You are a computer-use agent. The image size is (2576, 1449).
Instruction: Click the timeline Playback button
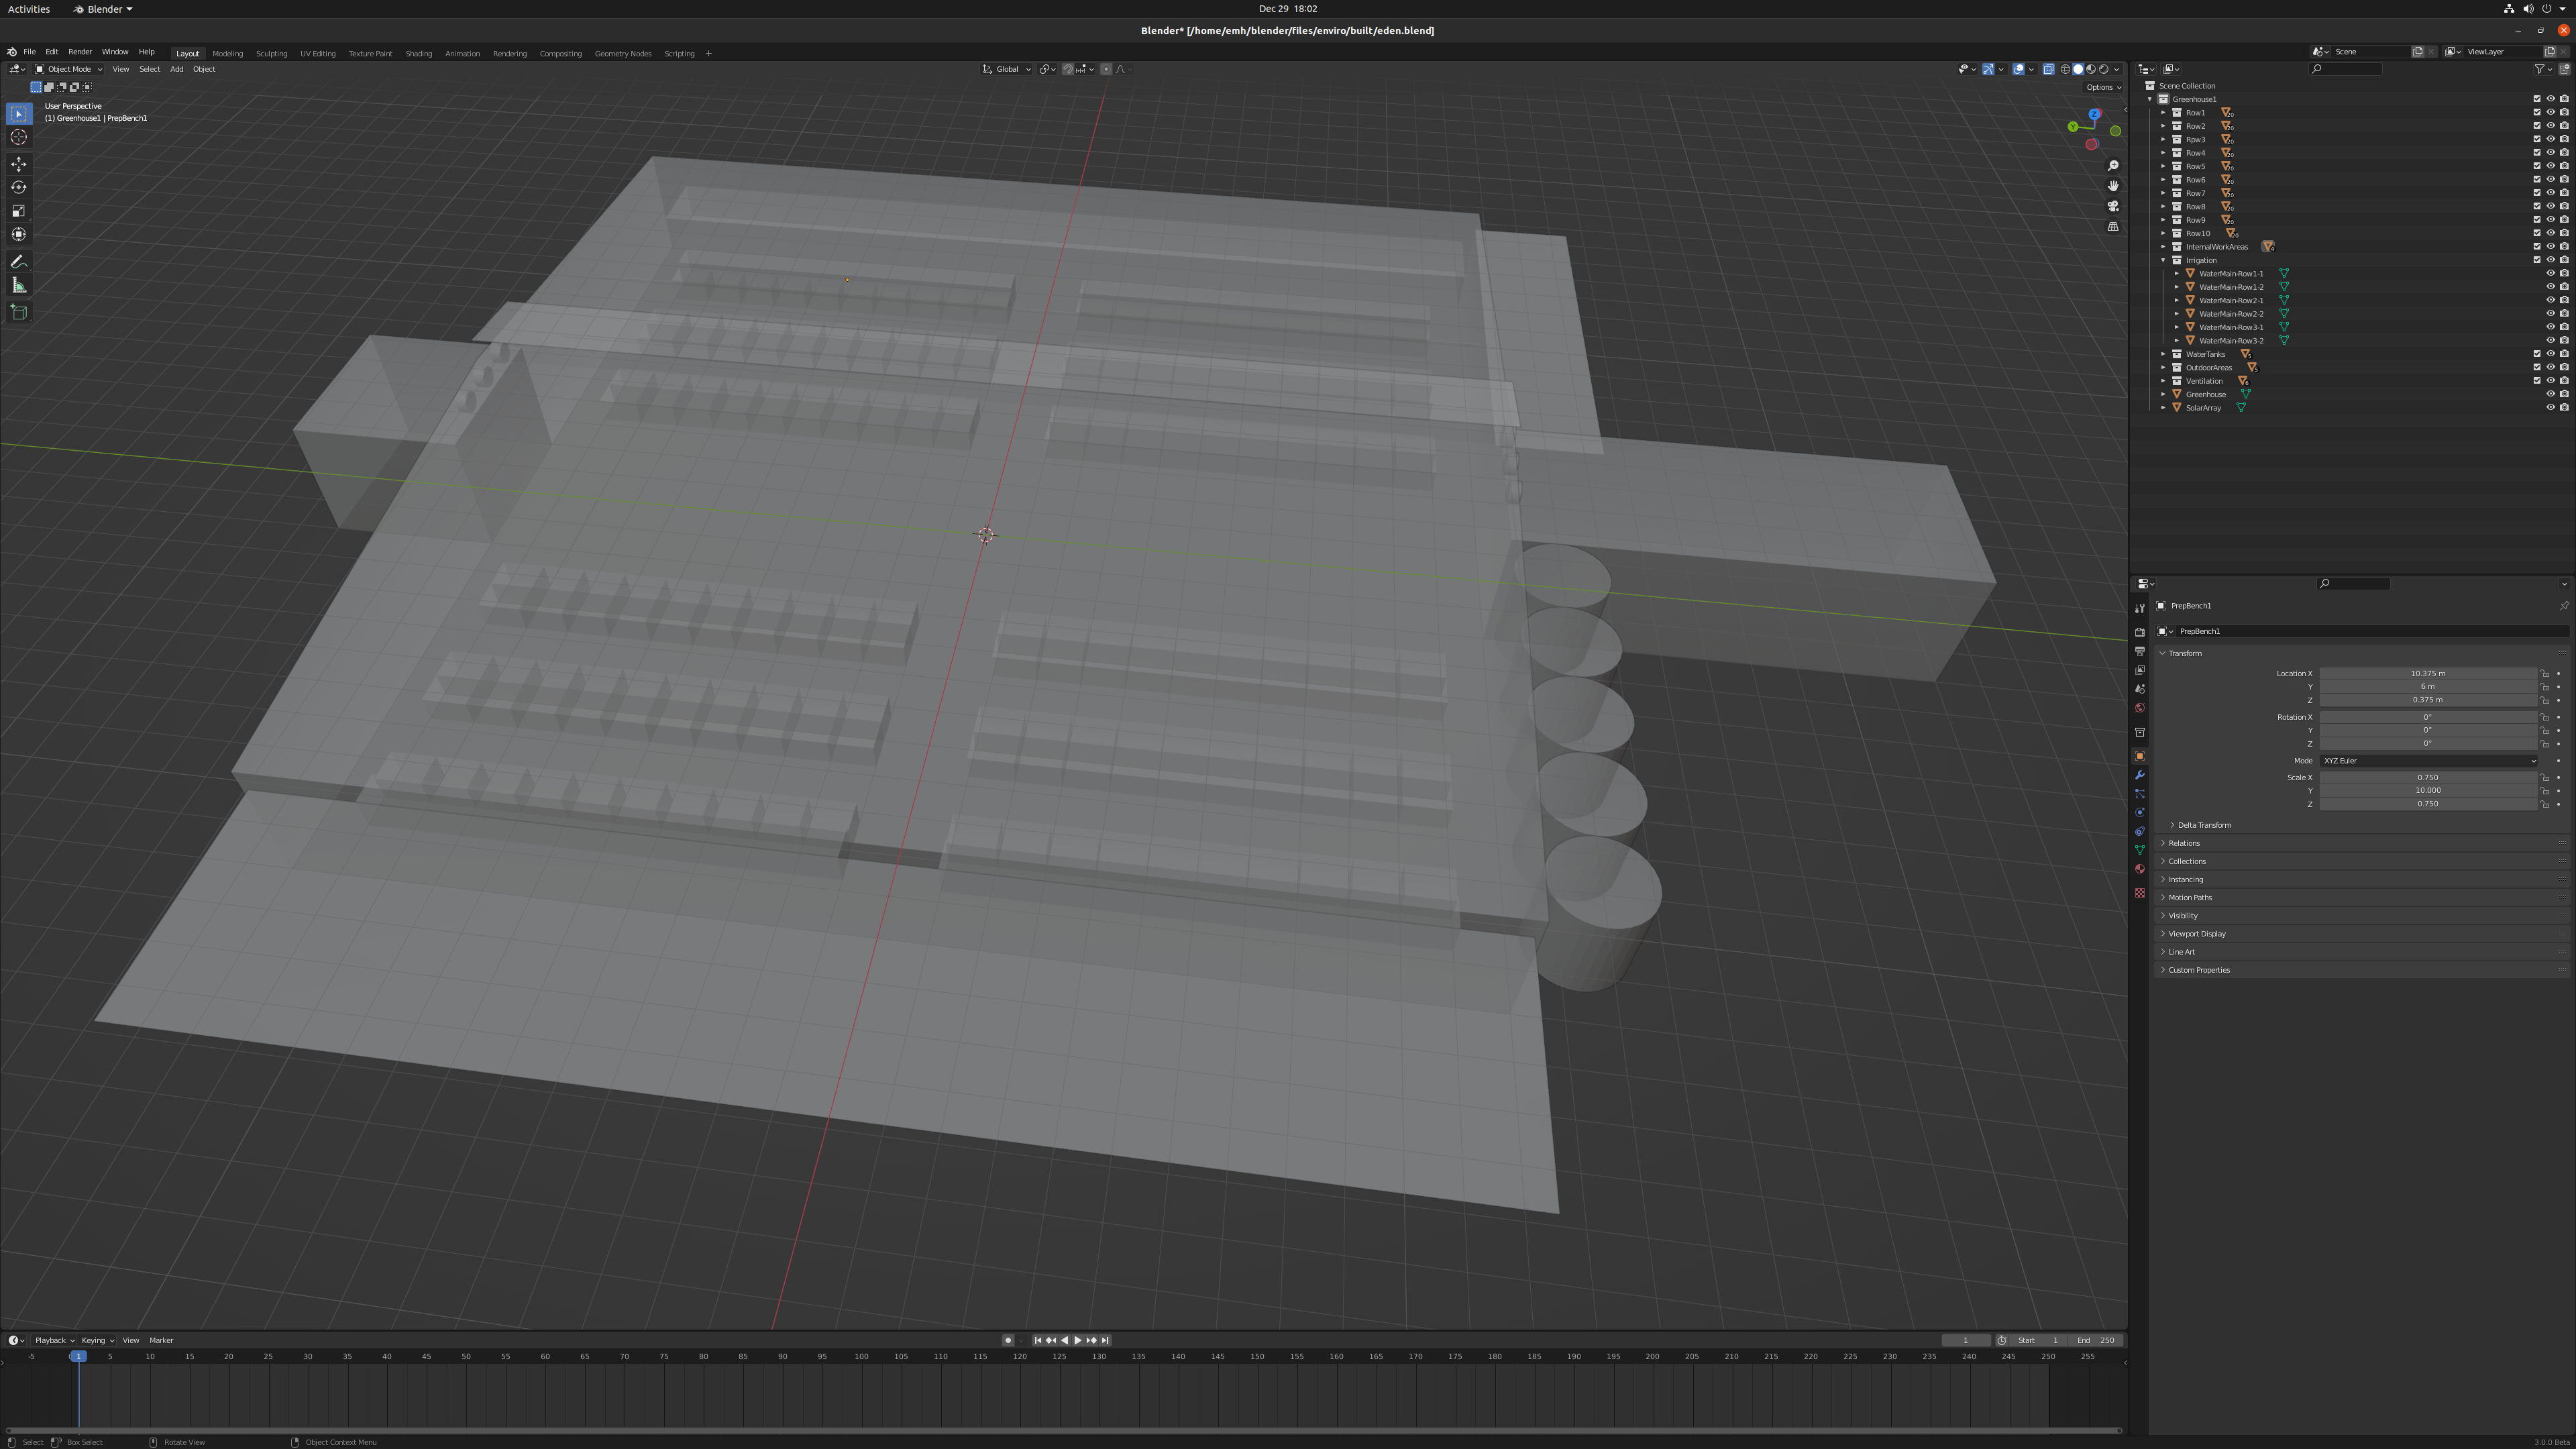coord(54,1341)
